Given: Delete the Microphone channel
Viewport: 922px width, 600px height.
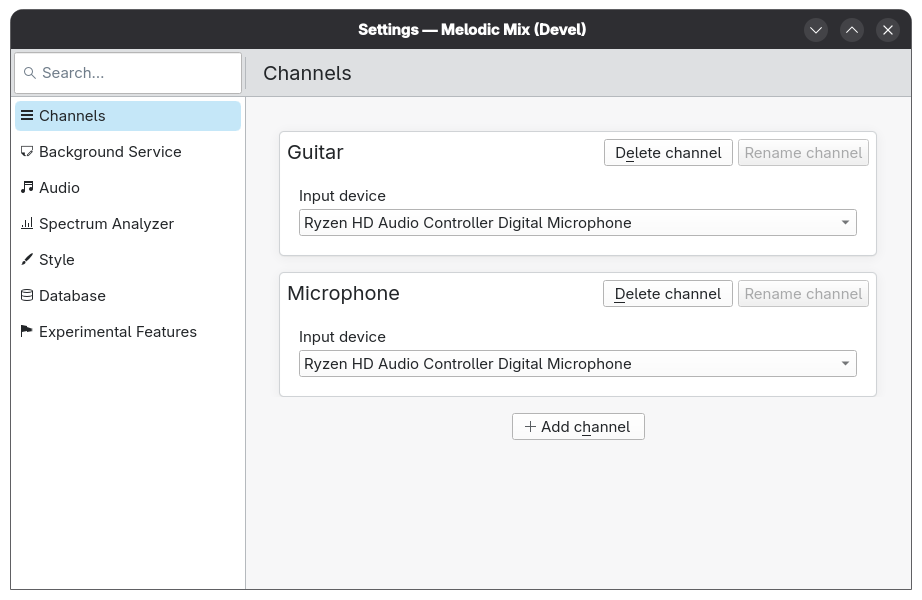Looking at the screenshot, I should (x=668, y=294).
